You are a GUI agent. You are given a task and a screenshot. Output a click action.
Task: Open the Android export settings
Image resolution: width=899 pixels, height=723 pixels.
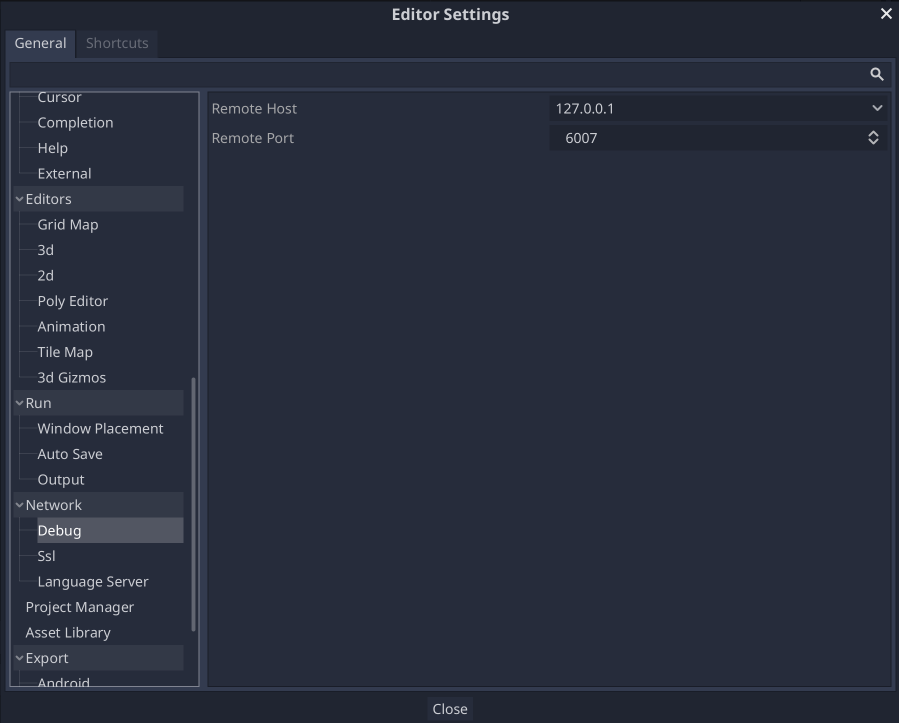[63, 682]
